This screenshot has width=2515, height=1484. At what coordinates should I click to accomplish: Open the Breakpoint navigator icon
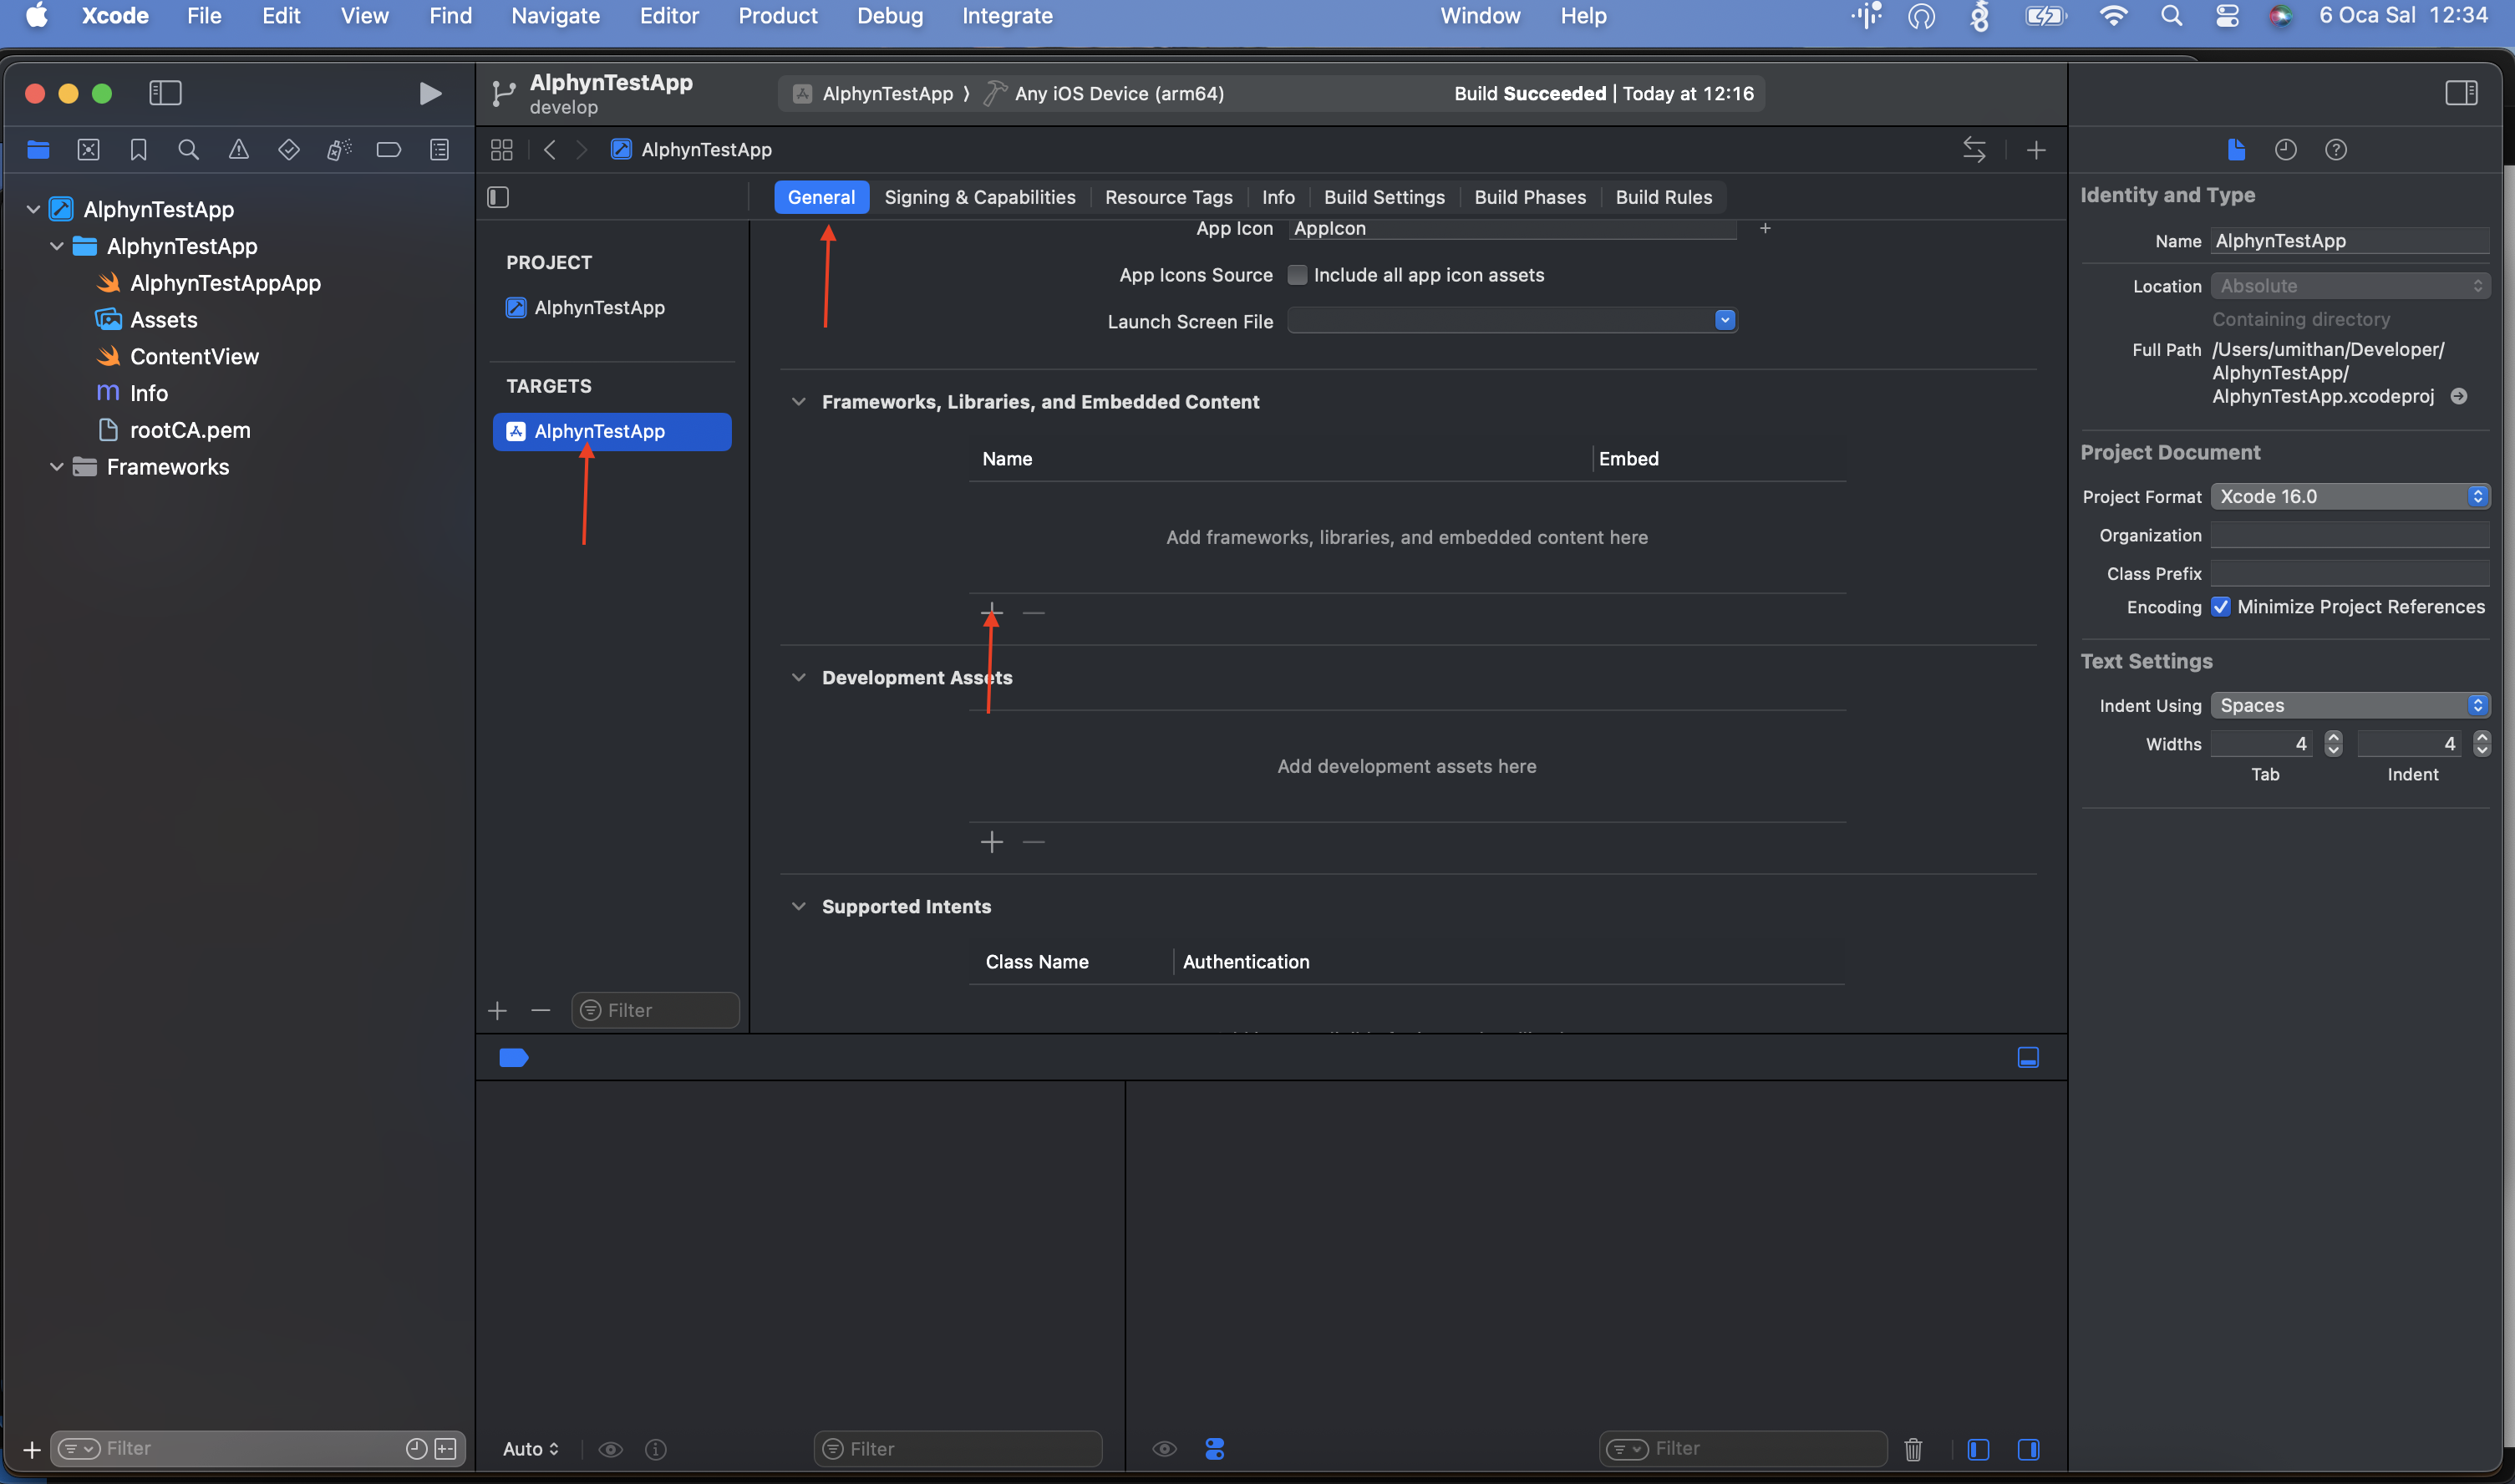[389, 150]
